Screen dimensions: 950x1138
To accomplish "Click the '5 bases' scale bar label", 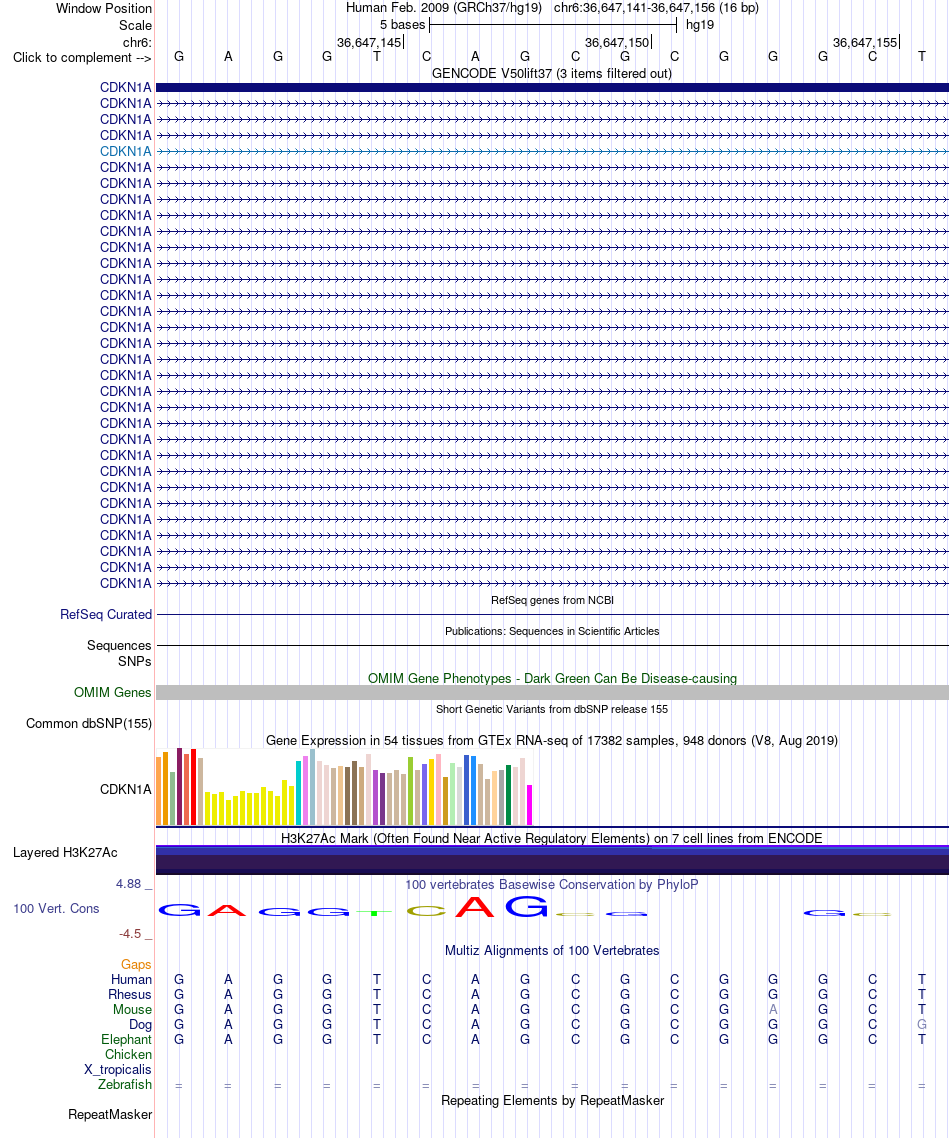I will click(402, 25).
